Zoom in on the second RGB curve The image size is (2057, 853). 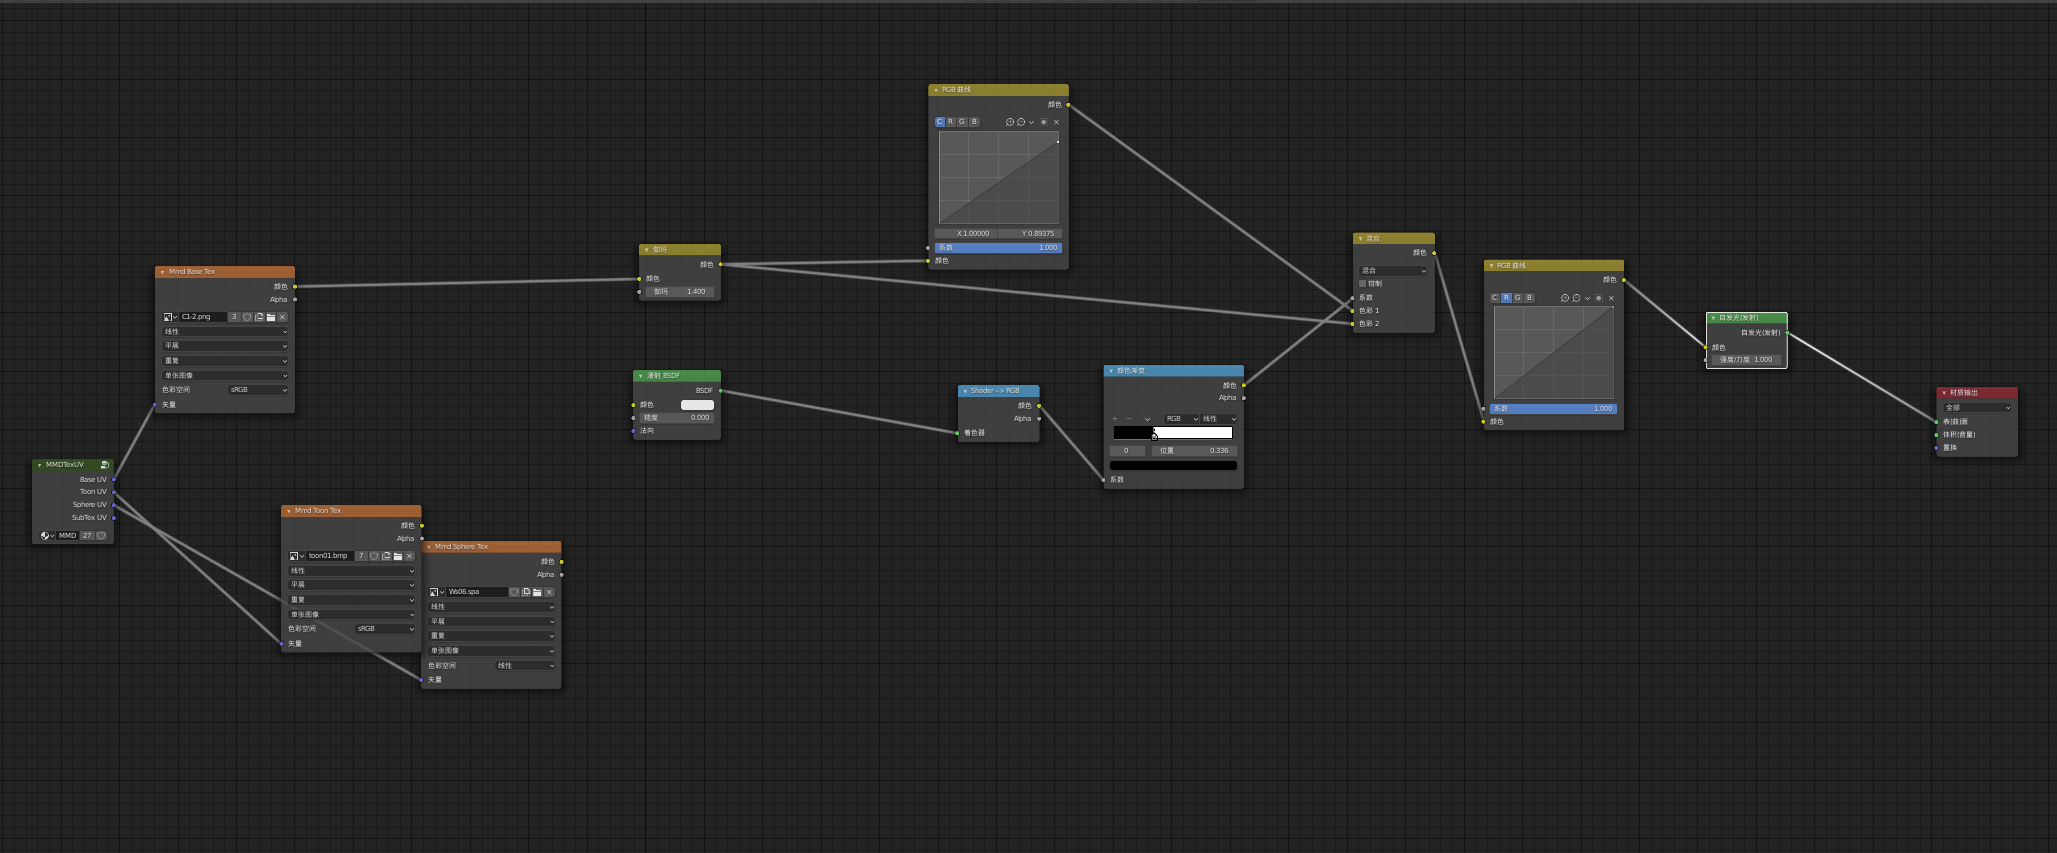tap(1565, 298)
